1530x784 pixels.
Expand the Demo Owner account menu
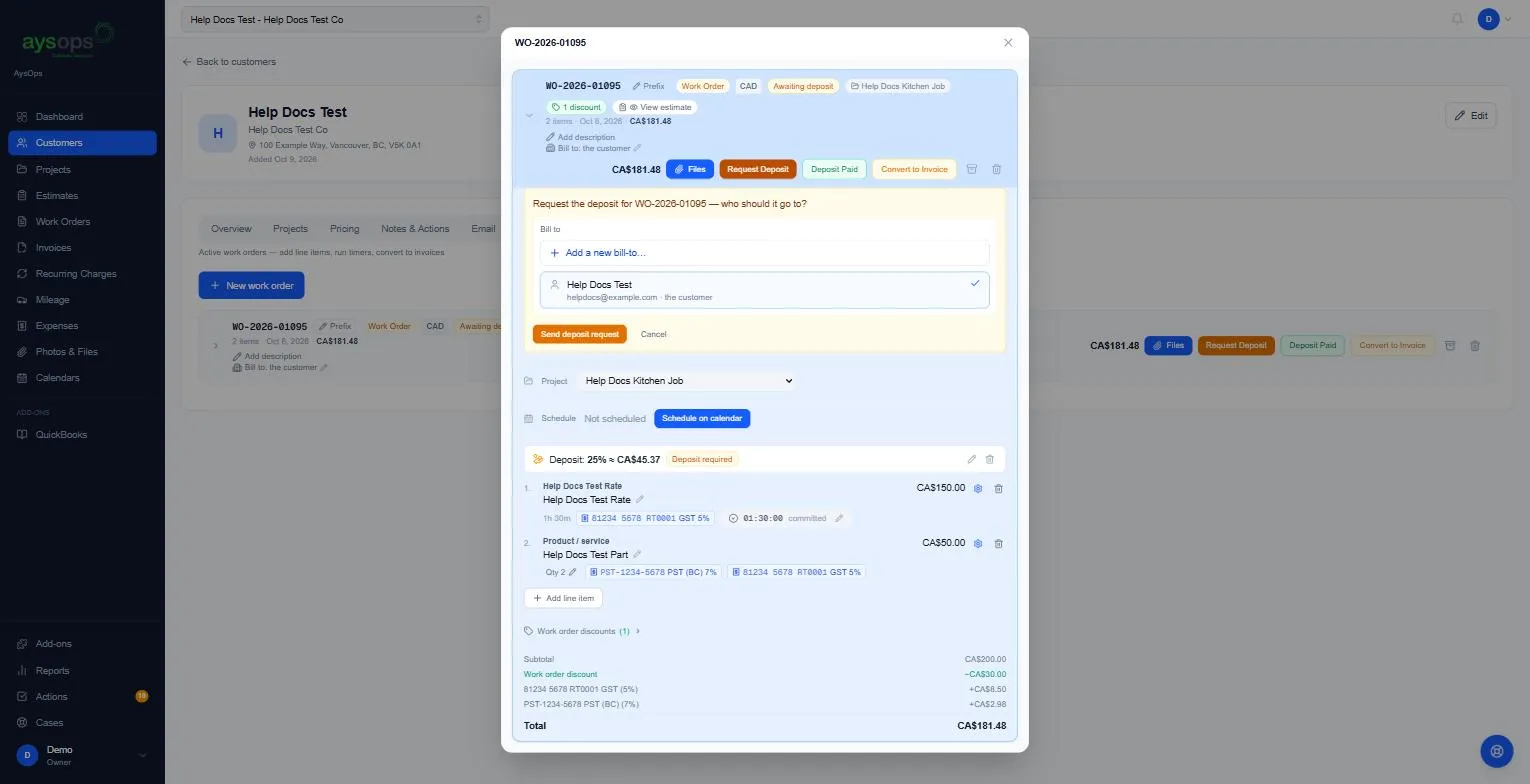point(82,756)
